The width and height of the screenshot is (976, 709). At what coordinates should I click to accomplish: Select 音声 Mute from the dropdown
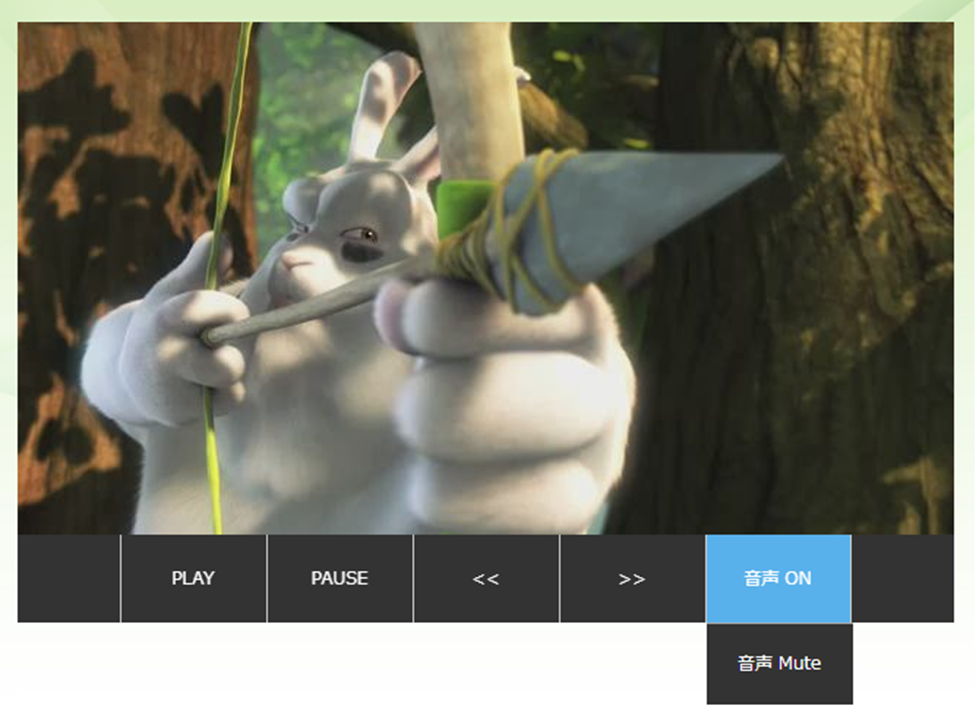[779, 663]
